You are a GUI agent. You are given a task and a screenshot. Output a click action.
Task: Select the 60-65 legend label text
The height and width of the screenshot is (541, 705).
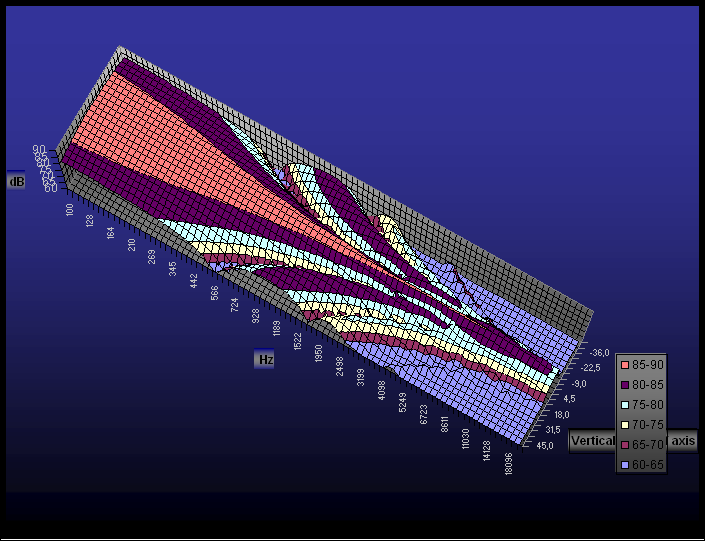click(648, 465)
